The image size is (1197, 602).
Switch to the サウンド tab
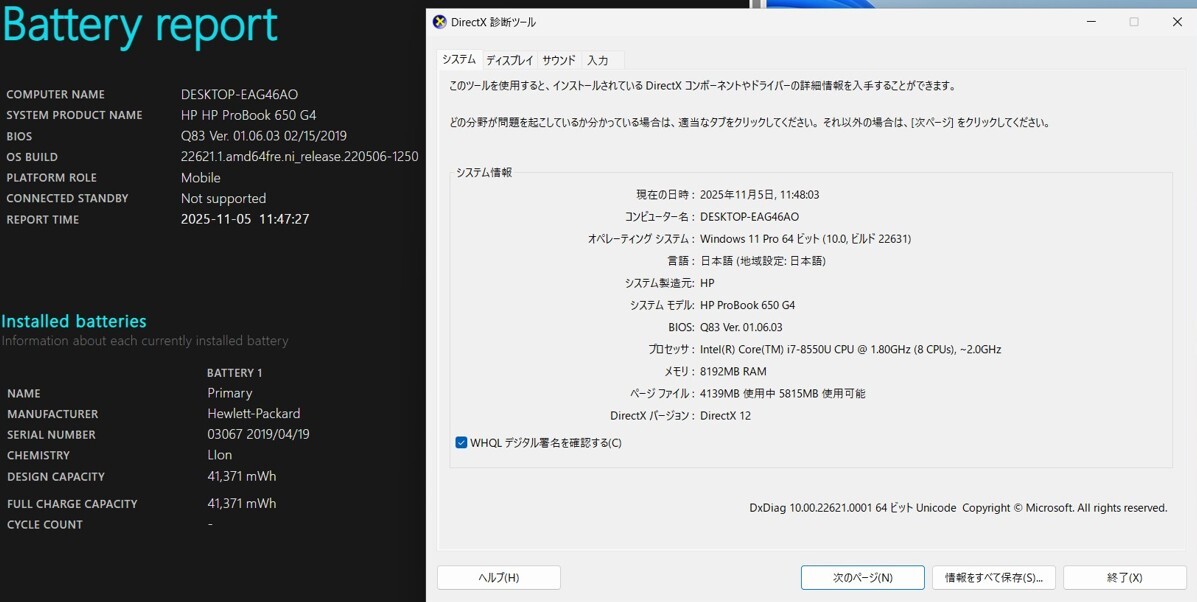coord(559,60)
